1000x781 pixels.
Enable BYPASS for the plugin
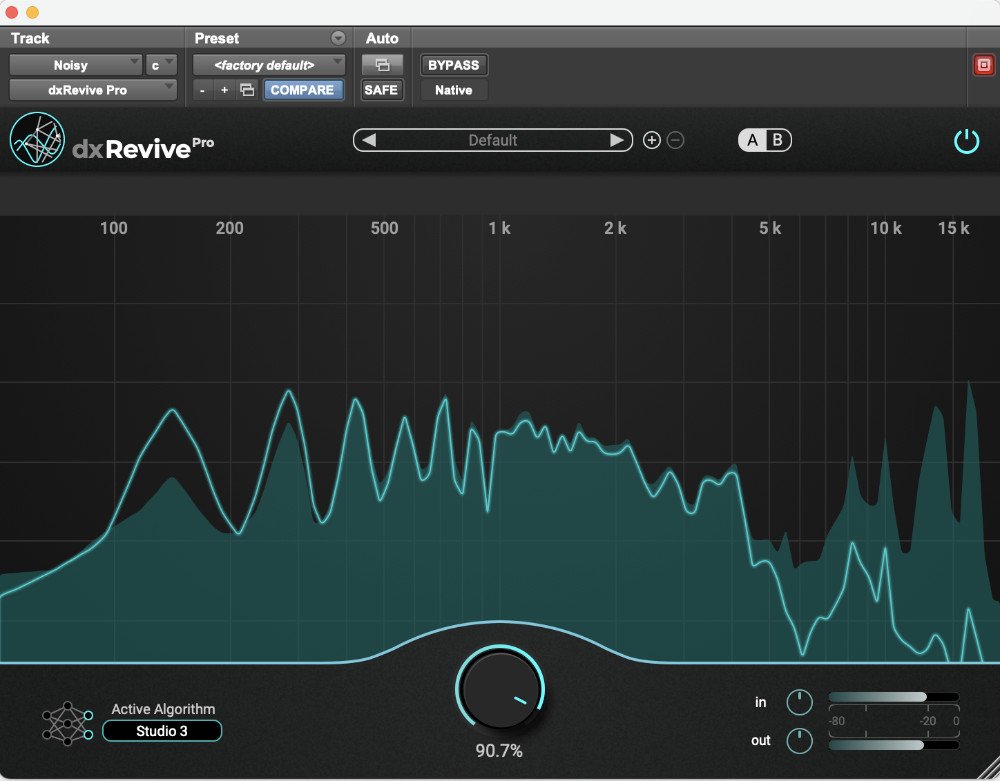(453, 64)
